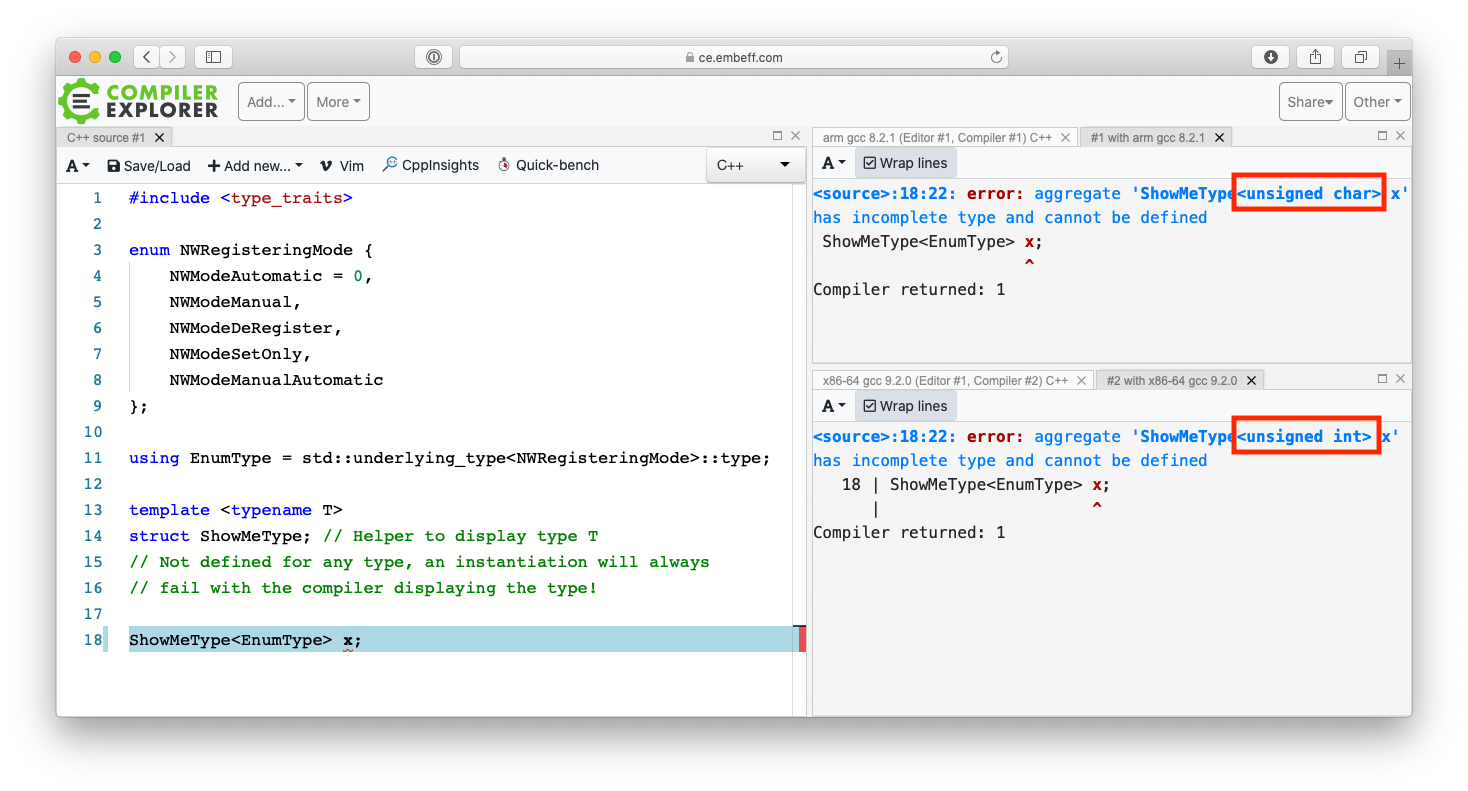Reload the page in the address bar

(x=996, y=57)
